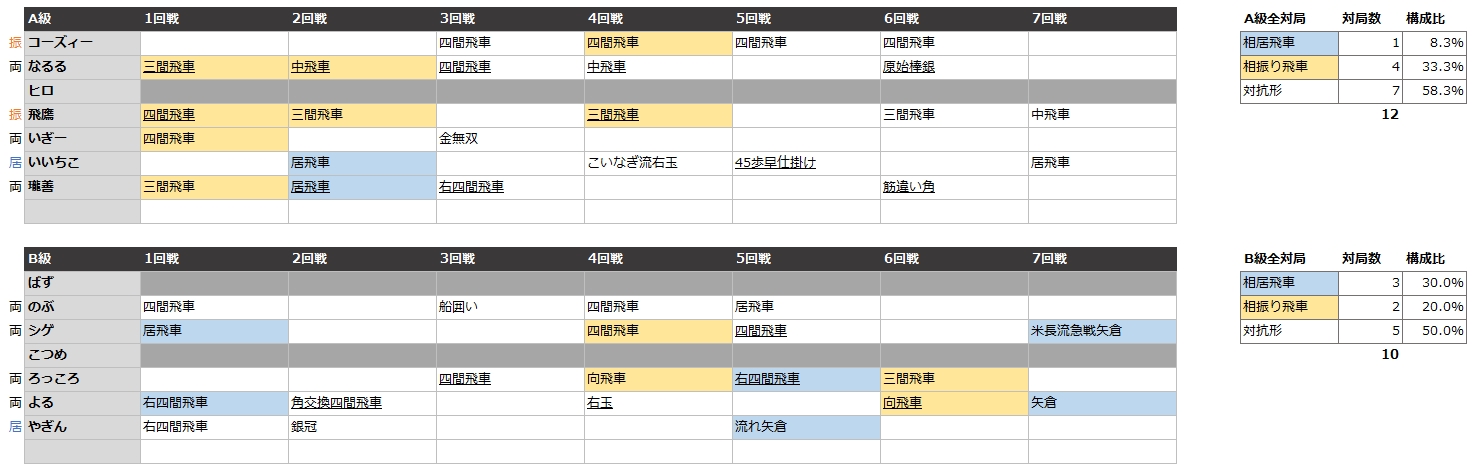
Task: Select the 銀冠 cell in やぎん row
Action: [x=362, y=427]
